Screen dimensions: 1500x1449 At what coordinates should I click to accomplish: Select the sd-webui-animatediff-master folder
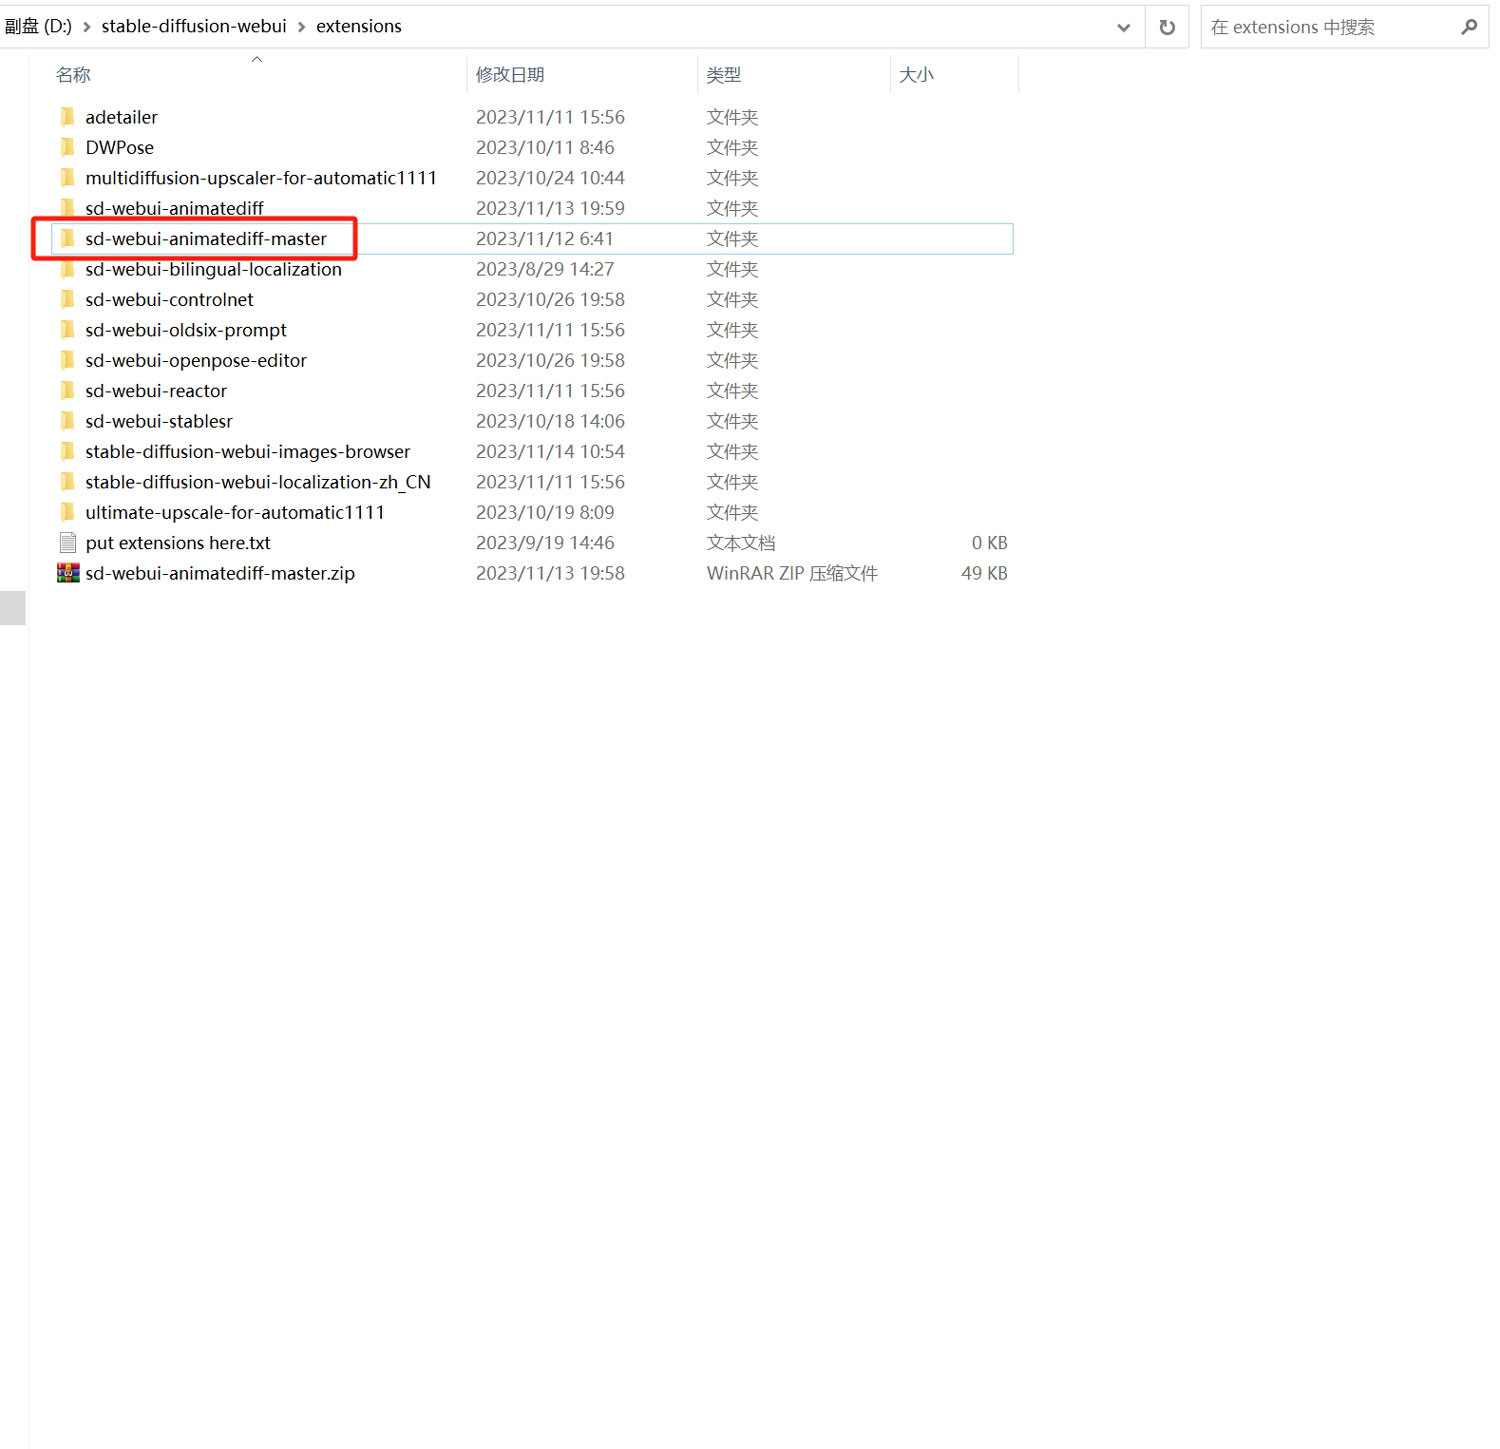coord(206,239)
